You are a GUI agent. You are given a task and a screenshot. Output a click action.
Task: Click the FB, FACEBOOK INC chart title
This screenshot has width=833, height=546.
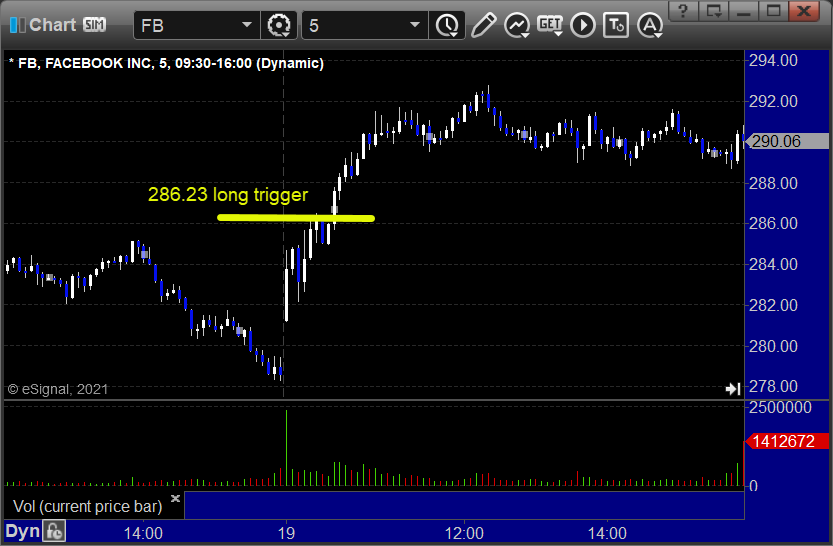pos(166,63)
